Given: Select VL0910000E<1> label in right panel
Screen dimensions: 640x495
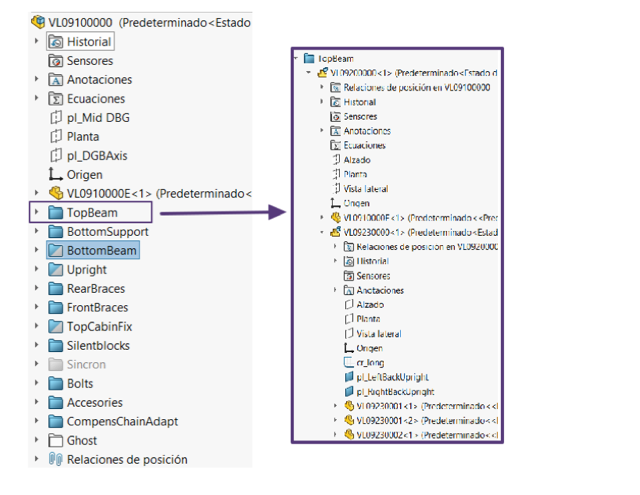Looking at the screenshot, I should click(420, 218).
